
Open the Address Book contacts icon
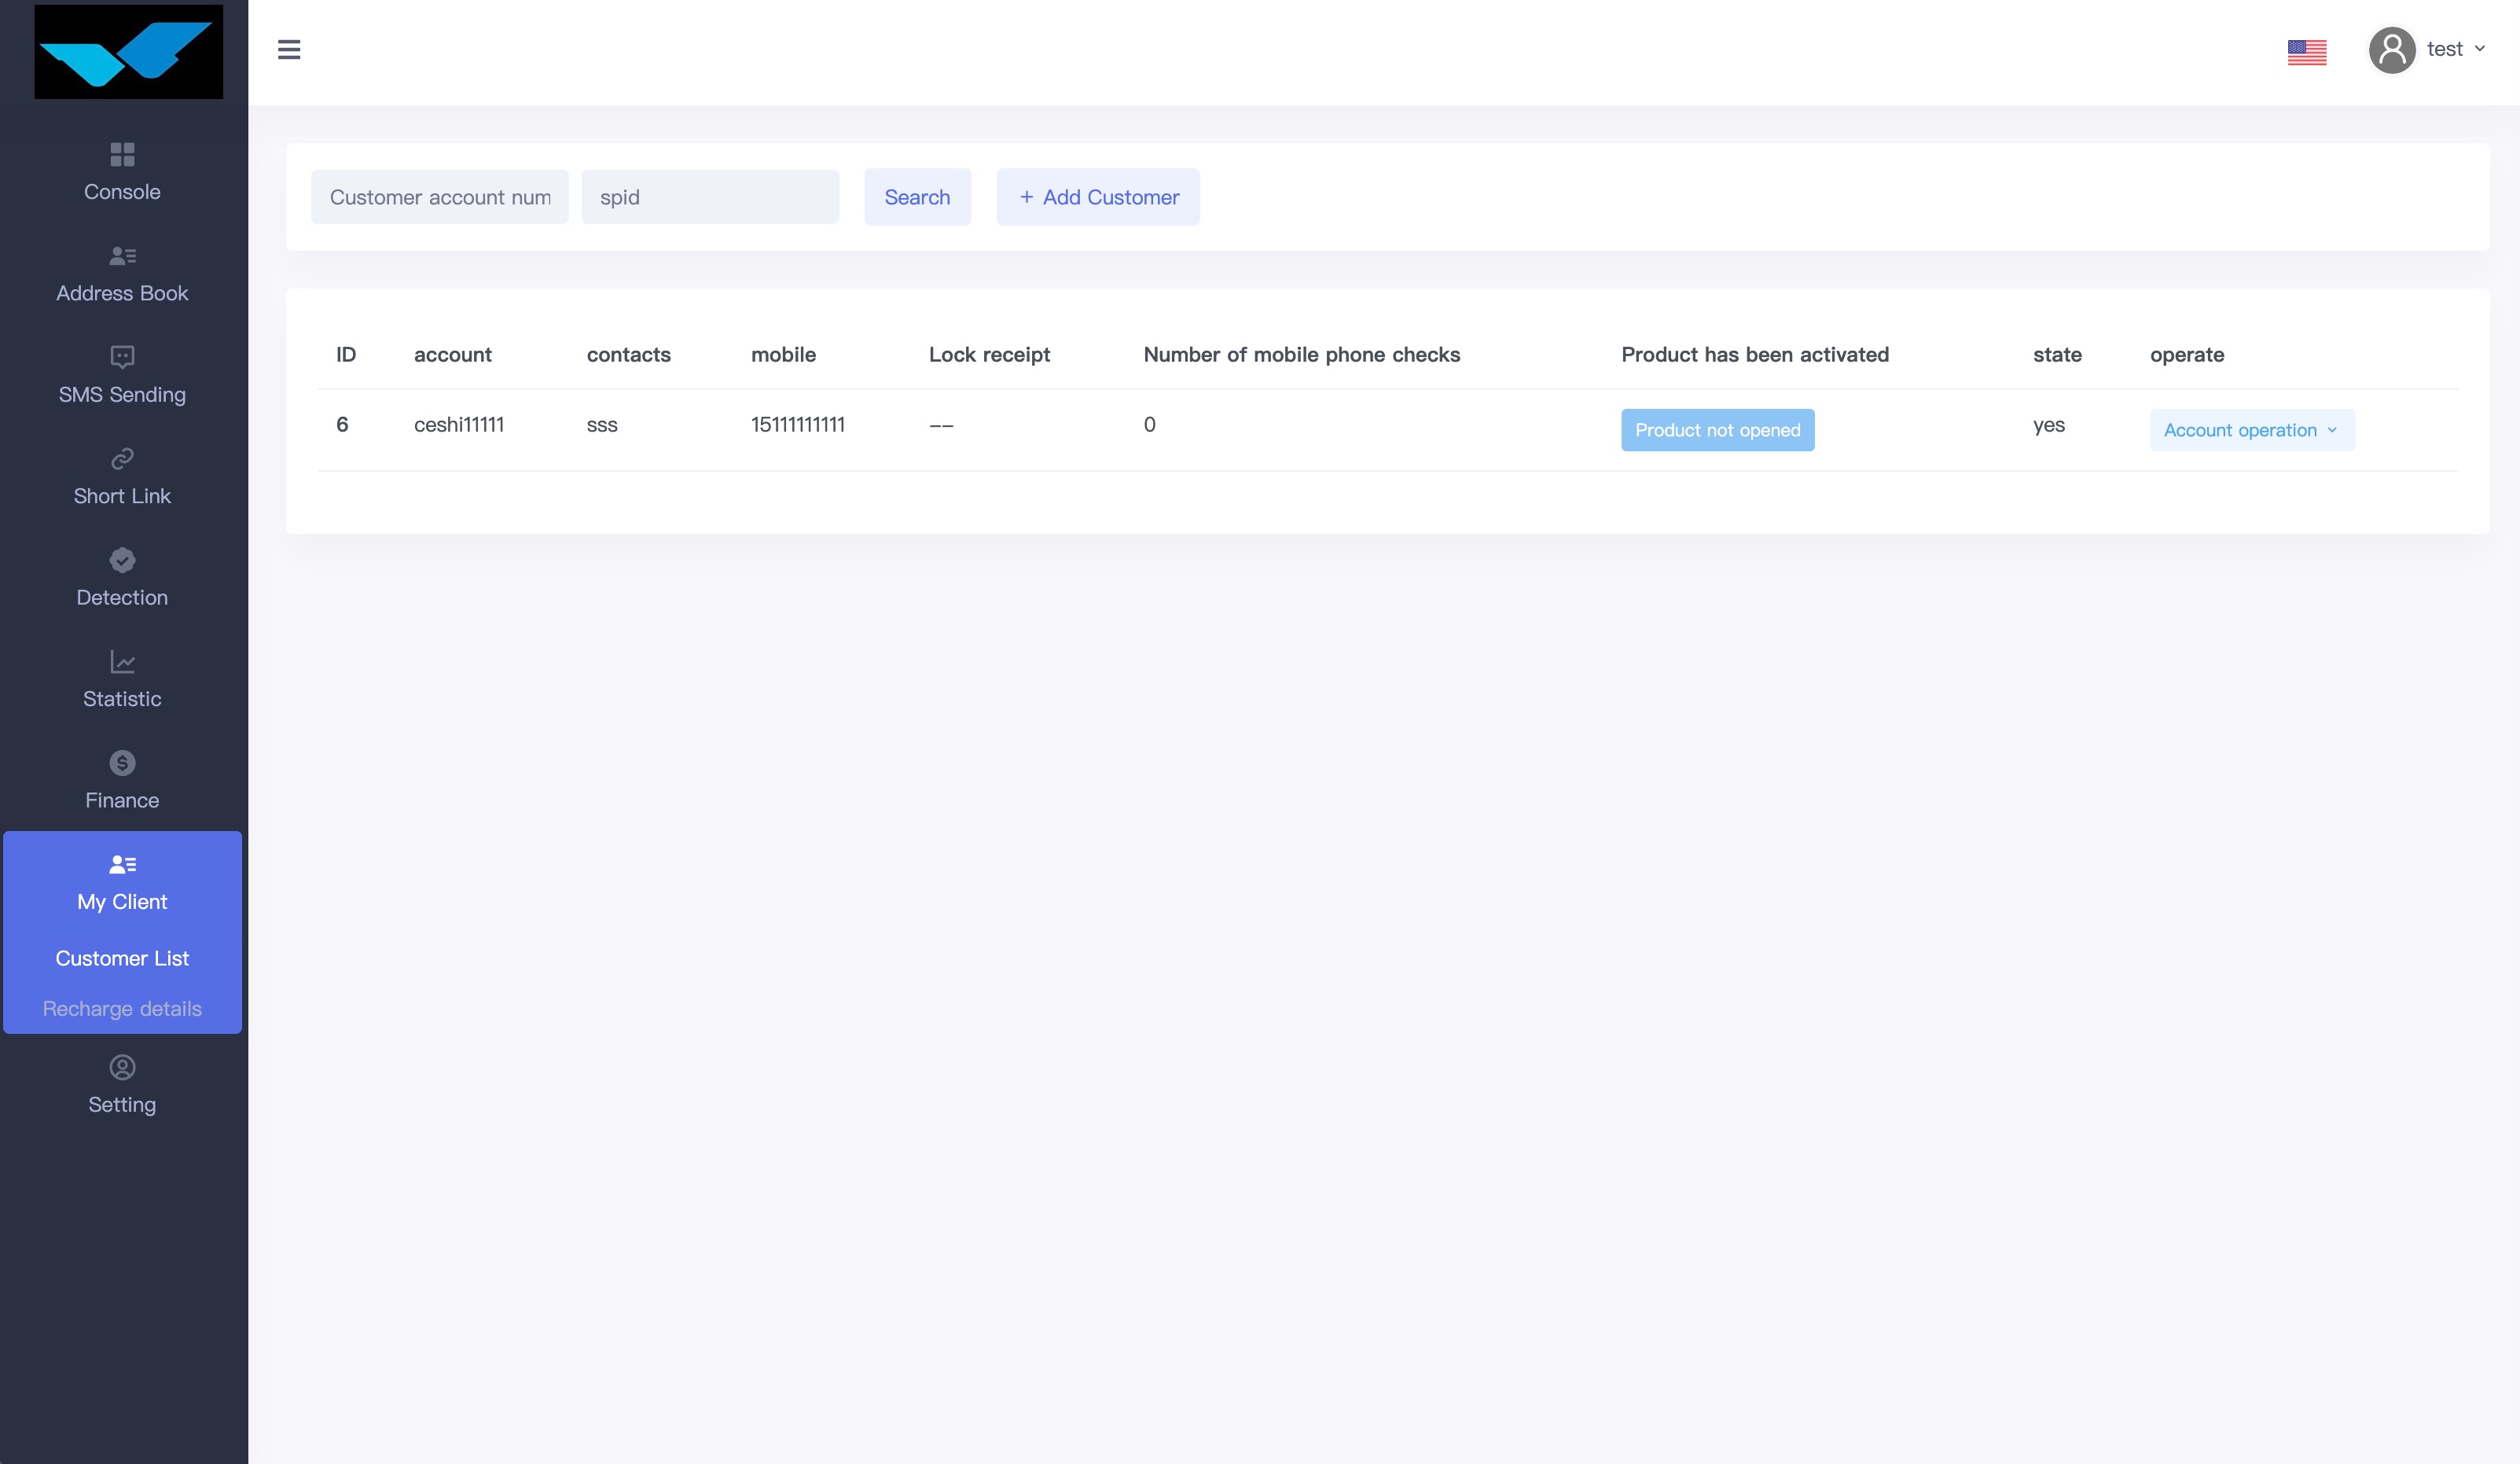point(122,256)
